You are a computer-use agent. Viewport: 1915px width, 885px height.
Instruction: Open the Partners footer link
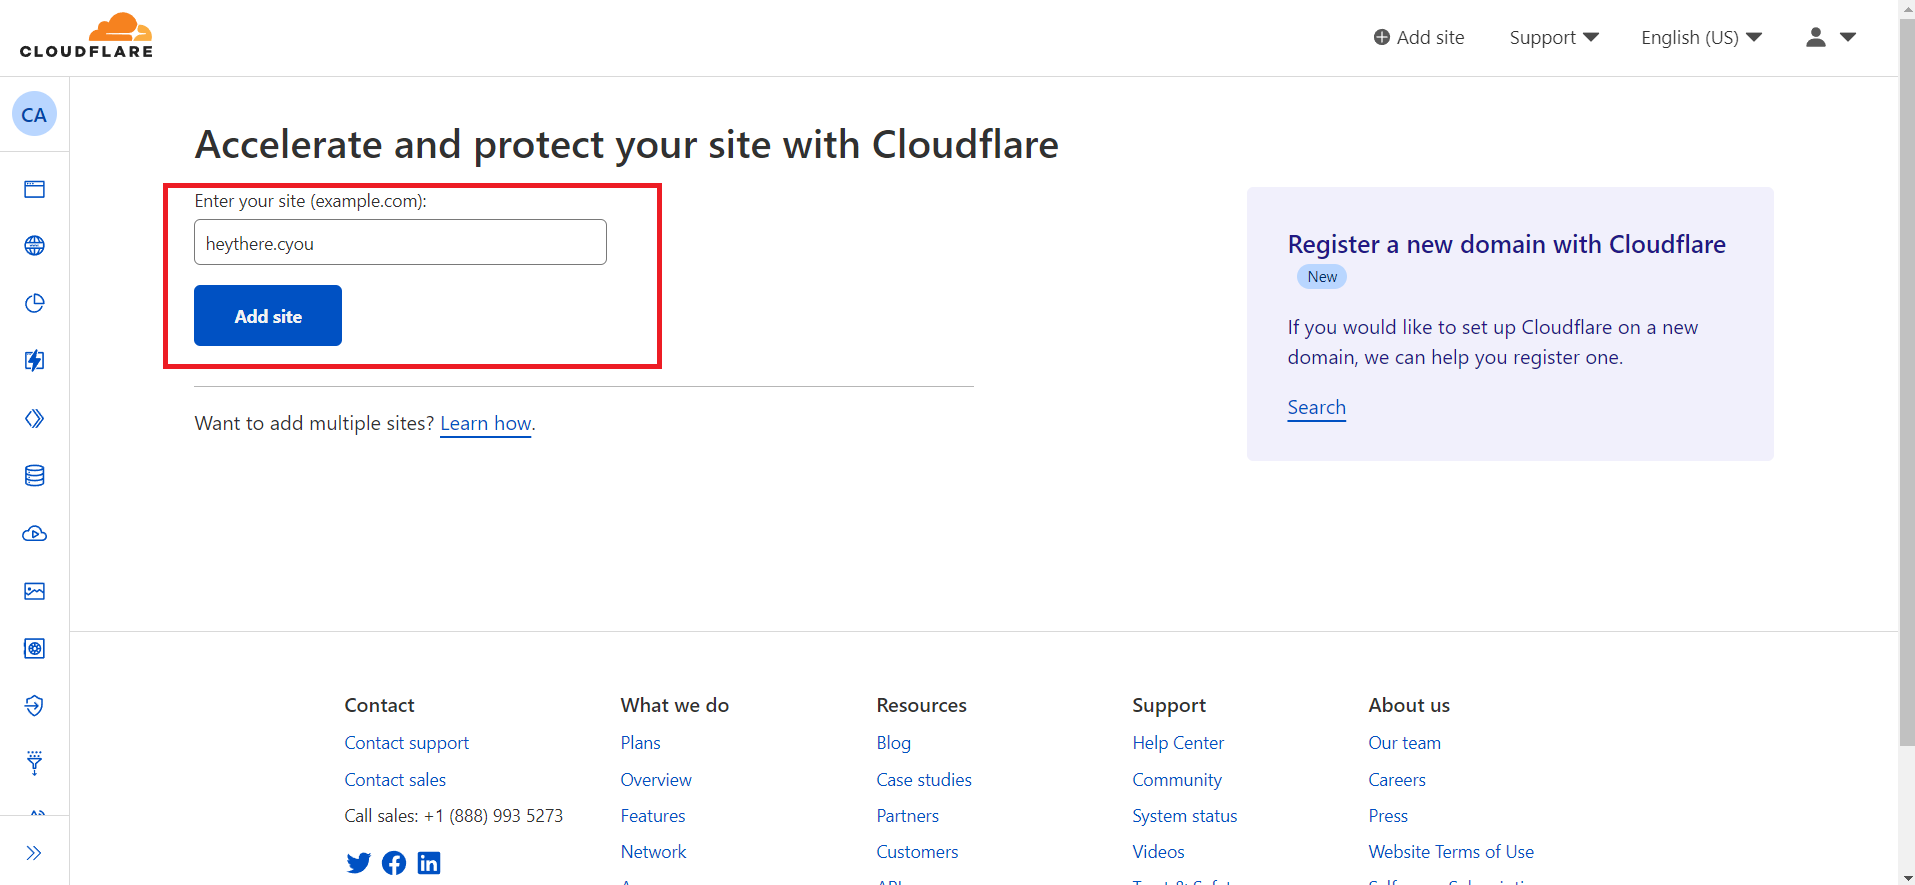tap(907, 816)
